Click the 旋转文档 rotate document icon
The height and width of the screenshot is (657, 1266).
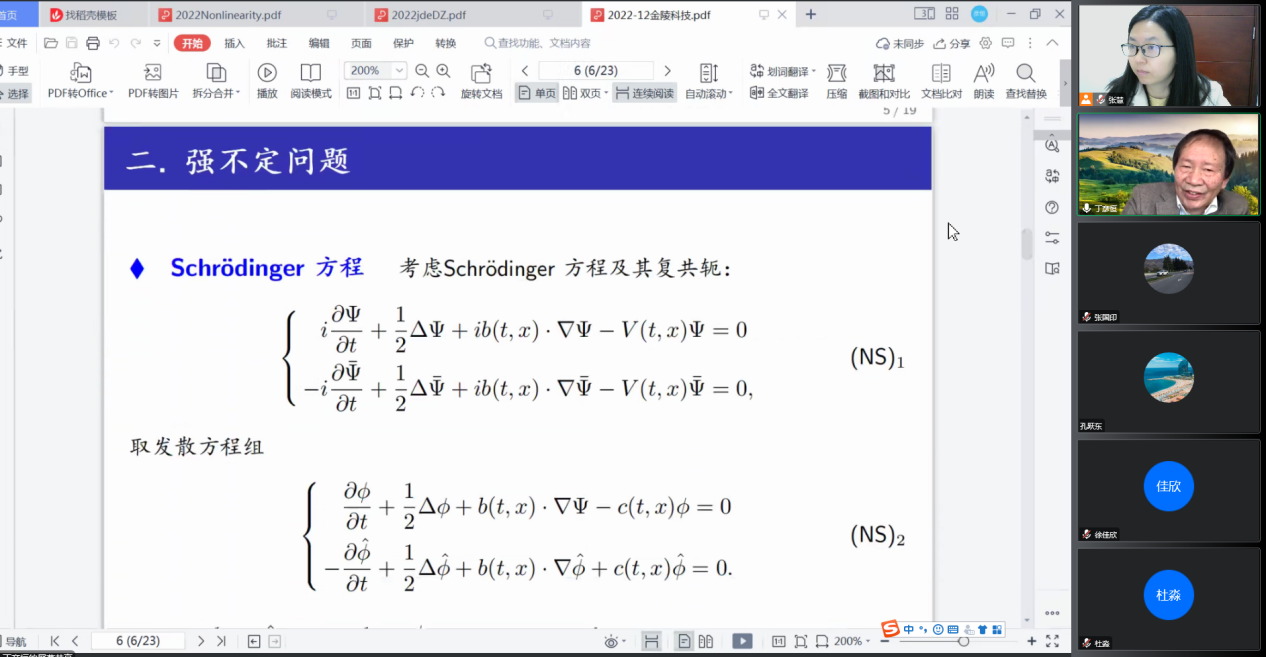pos(481,73)
